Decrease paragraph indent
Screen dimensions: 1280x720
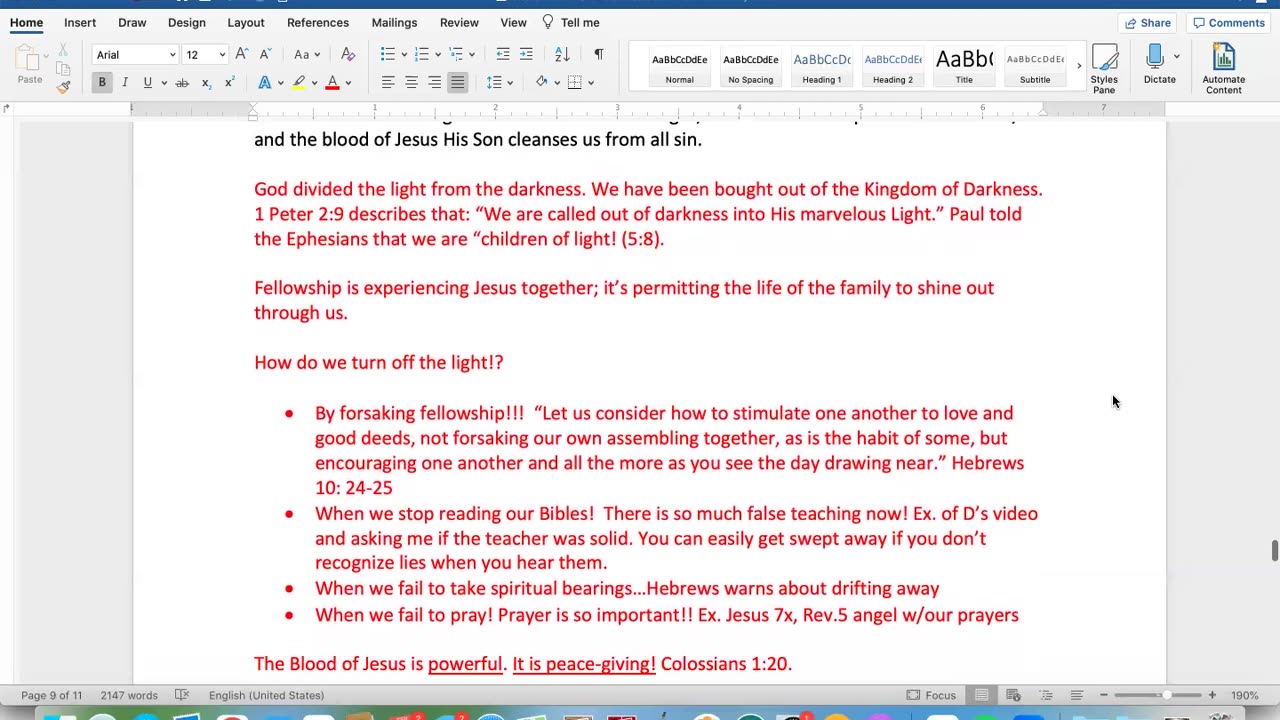tap(503, 54)
